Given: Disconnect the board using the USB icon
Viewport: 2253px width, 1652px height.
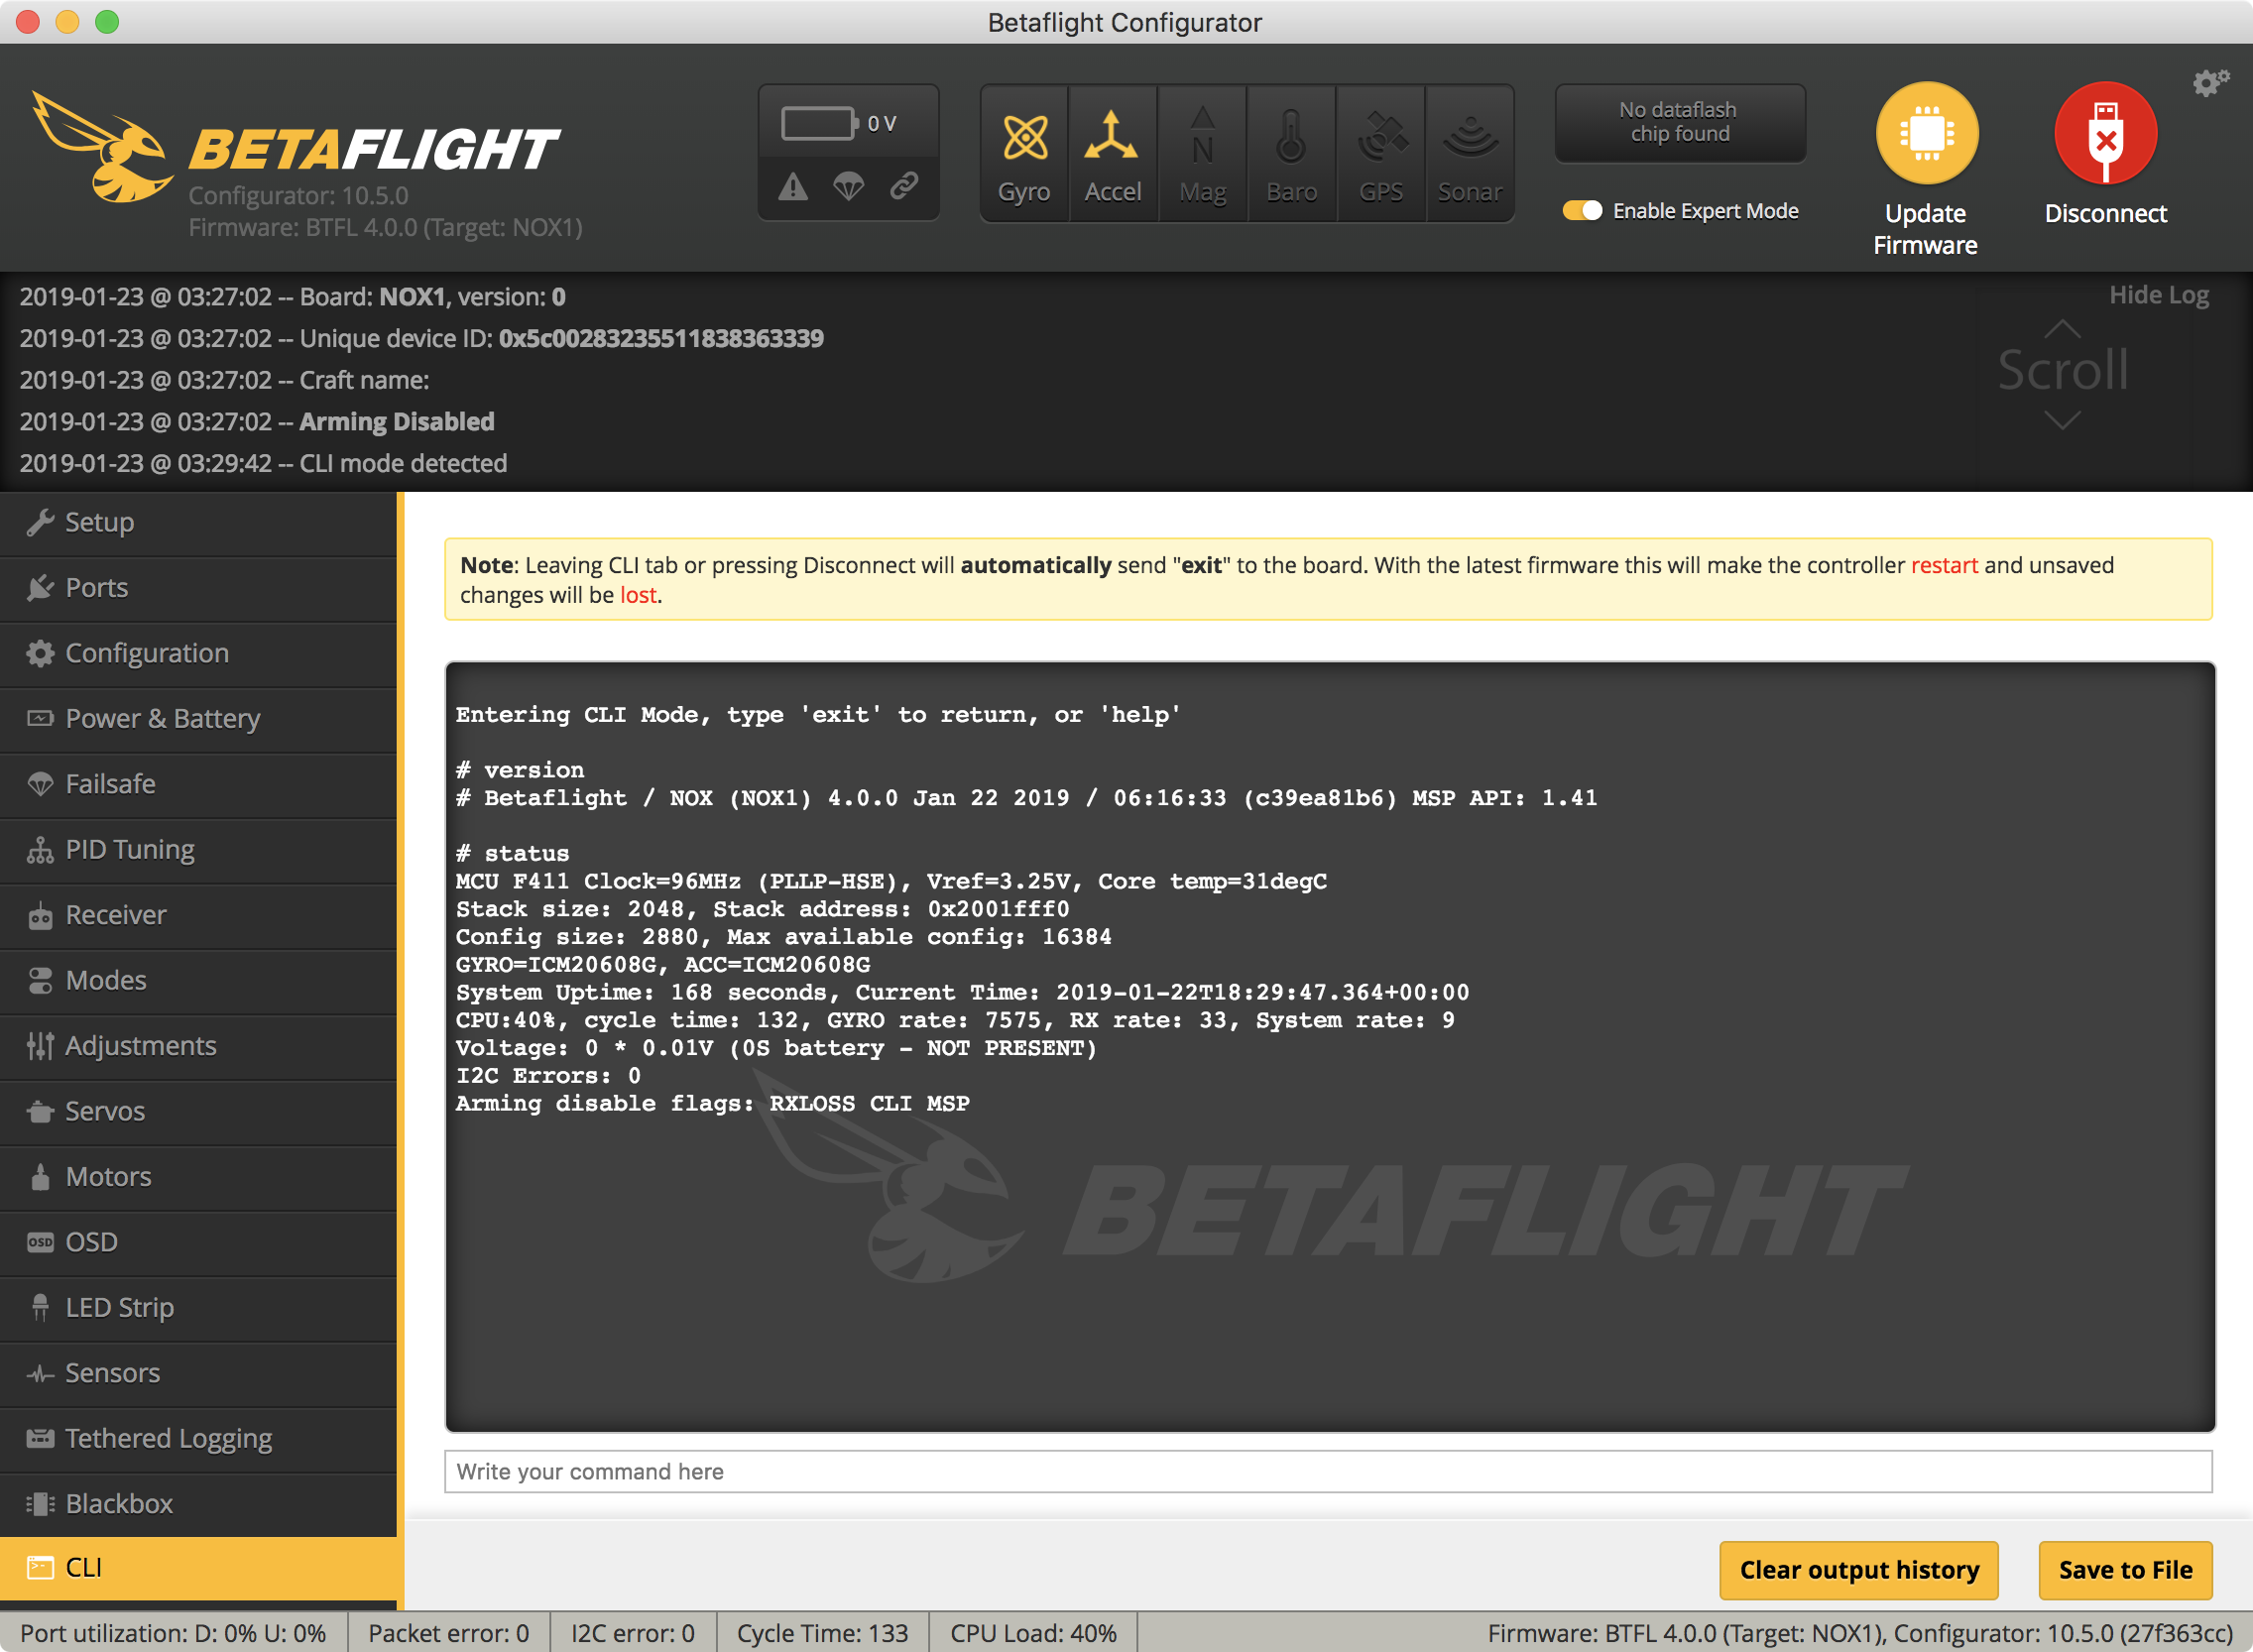Looking at the screenshot, I should pos(2104,133).
